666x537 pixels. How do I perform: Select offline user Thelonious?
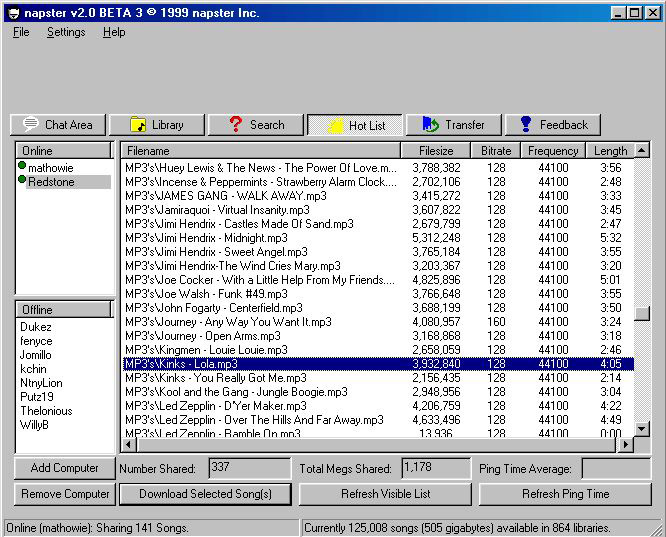46,411
